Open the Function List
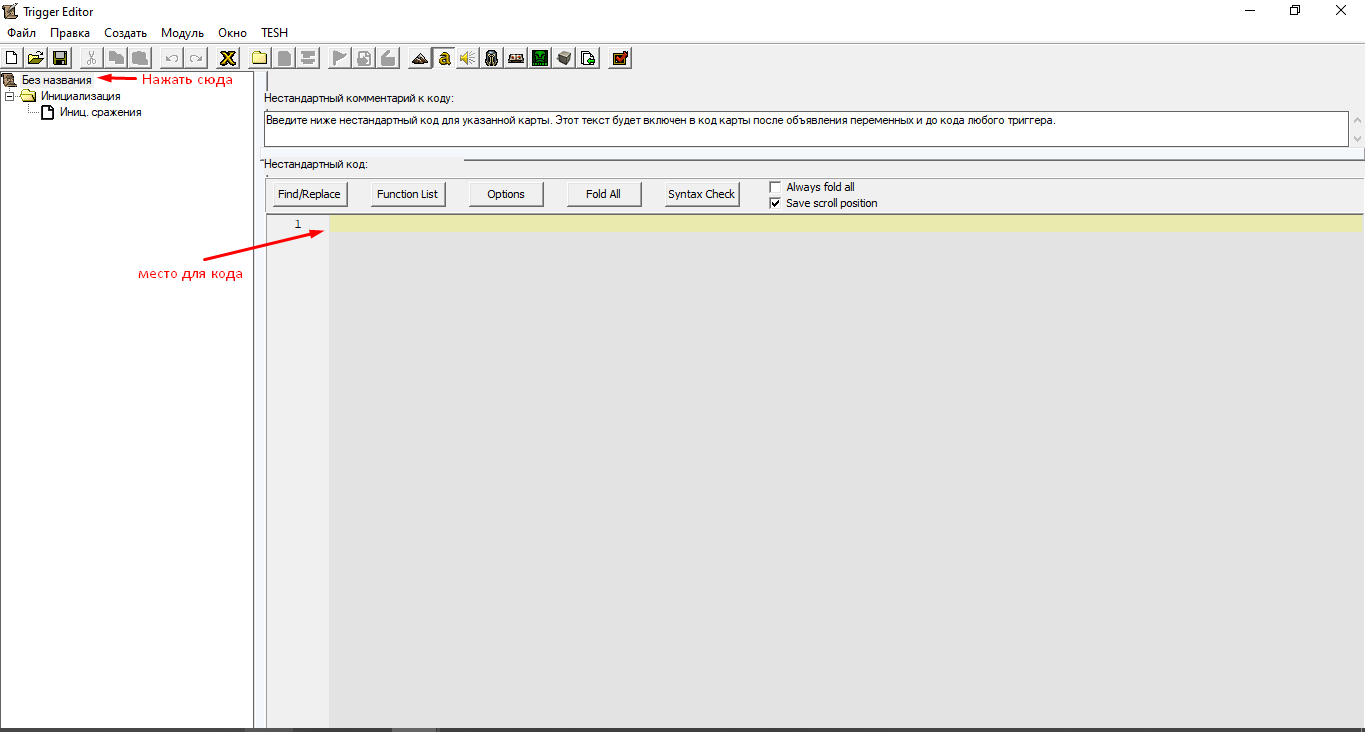This screenshot has width=1365, height=732. [x=407, y=194]
